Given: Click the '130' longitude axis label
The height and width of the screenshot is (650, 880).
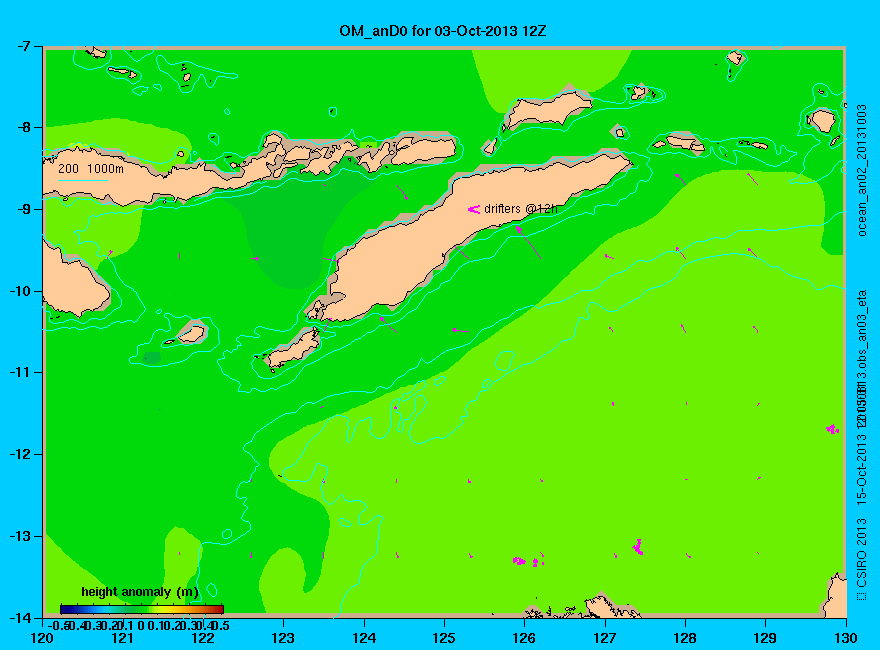Looking at the screenshot, I should pyautogui.click(x=846, y=638).
